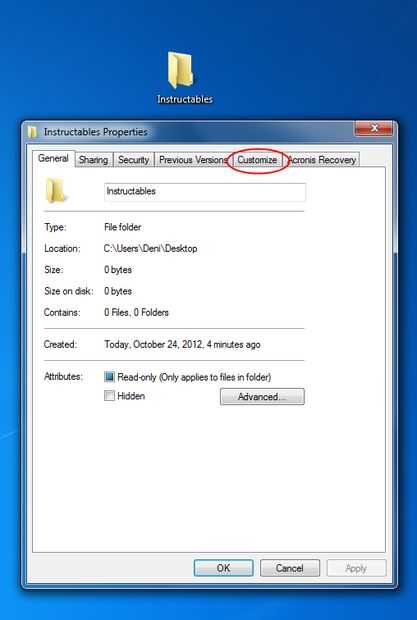Confirm with the OK button
The image size is (417, 620).
tap(224, 568)
